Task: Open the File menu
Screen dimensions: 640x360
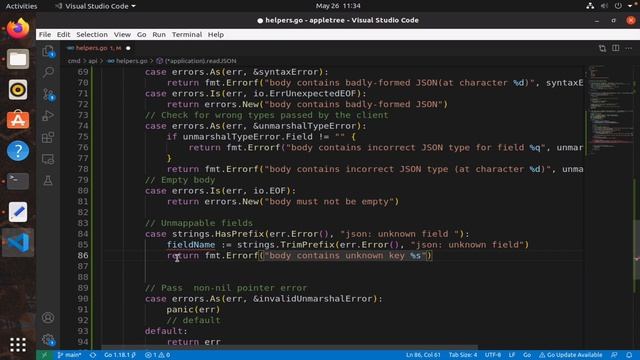Action: coord(45,35)
